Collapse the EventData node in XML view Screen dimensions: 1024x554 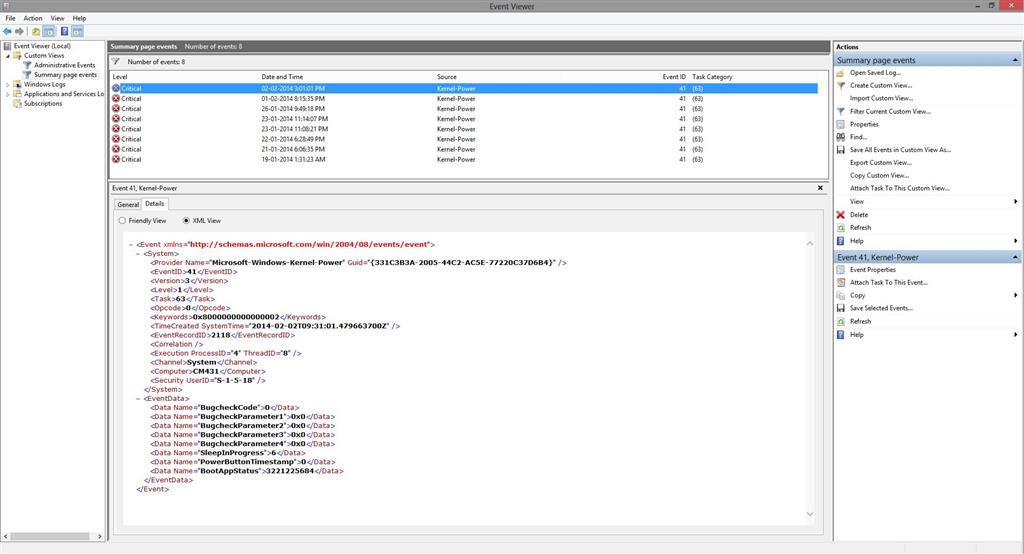tap(138, 399)
